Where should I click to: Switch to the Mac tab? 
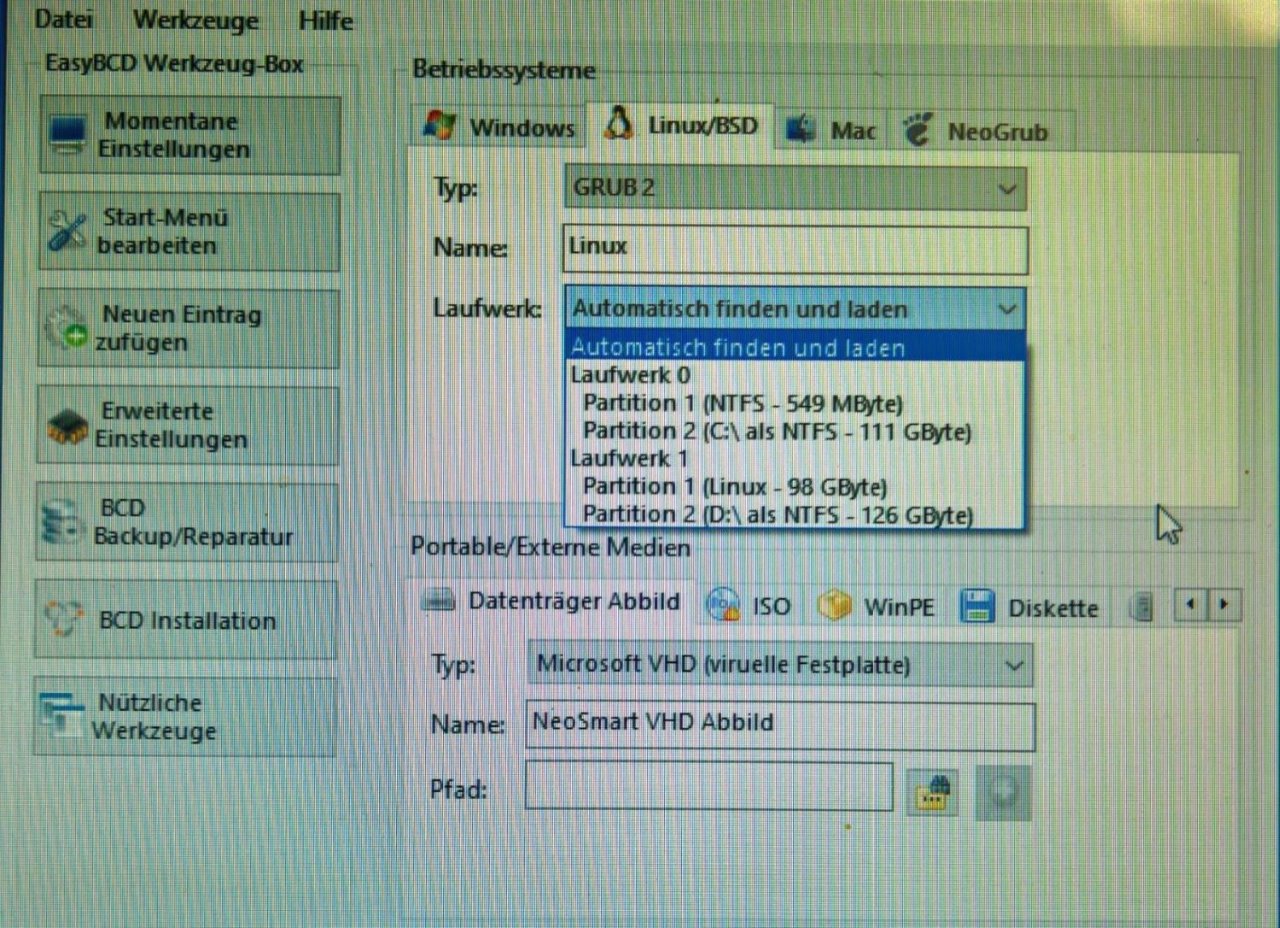831,130
